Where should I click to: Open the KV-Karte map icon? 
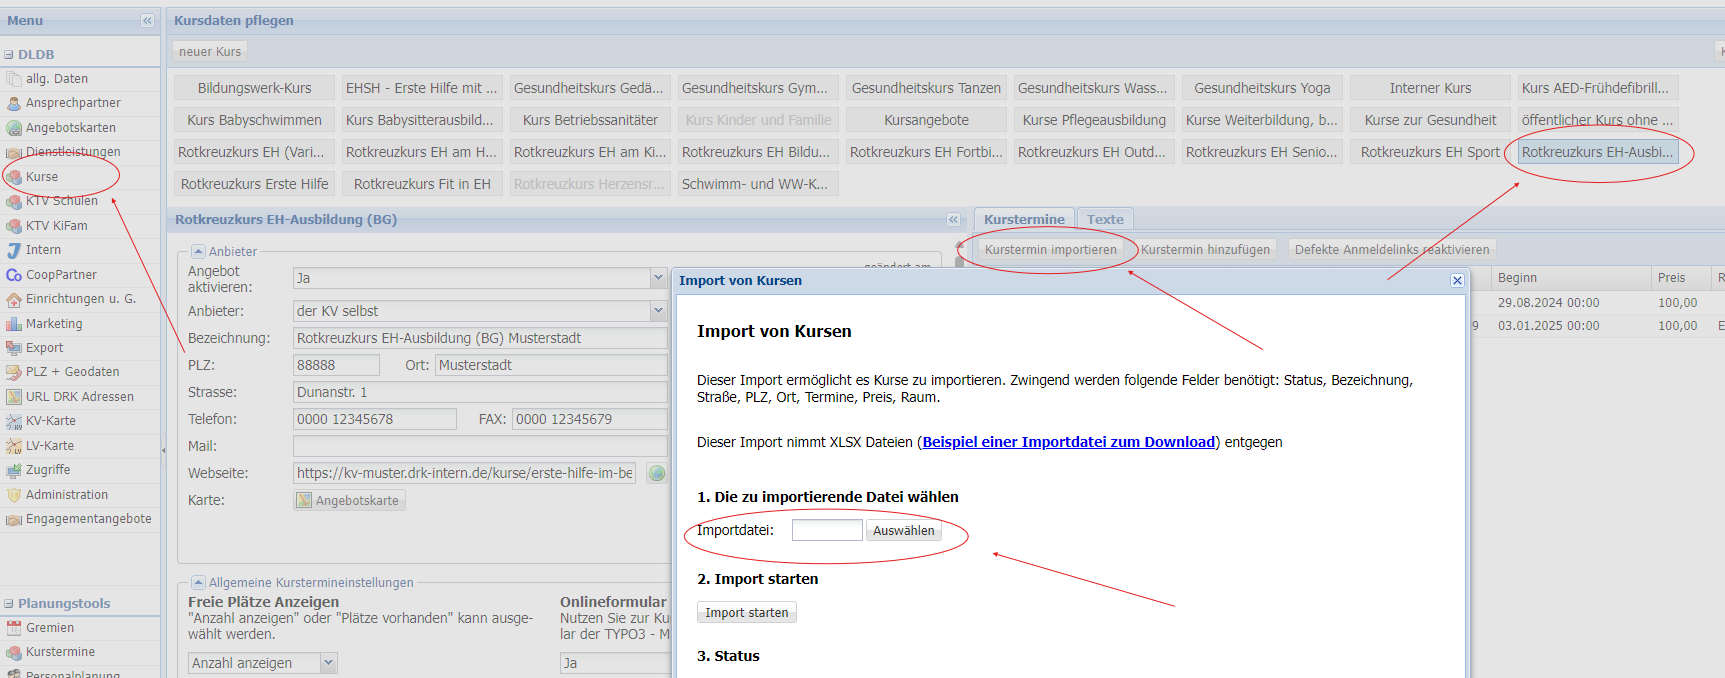(13, 421)
